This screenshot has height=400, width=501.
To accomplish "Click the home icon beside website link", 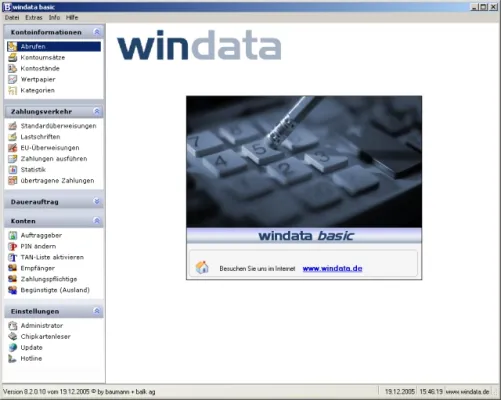I will [x=202, y=267].
